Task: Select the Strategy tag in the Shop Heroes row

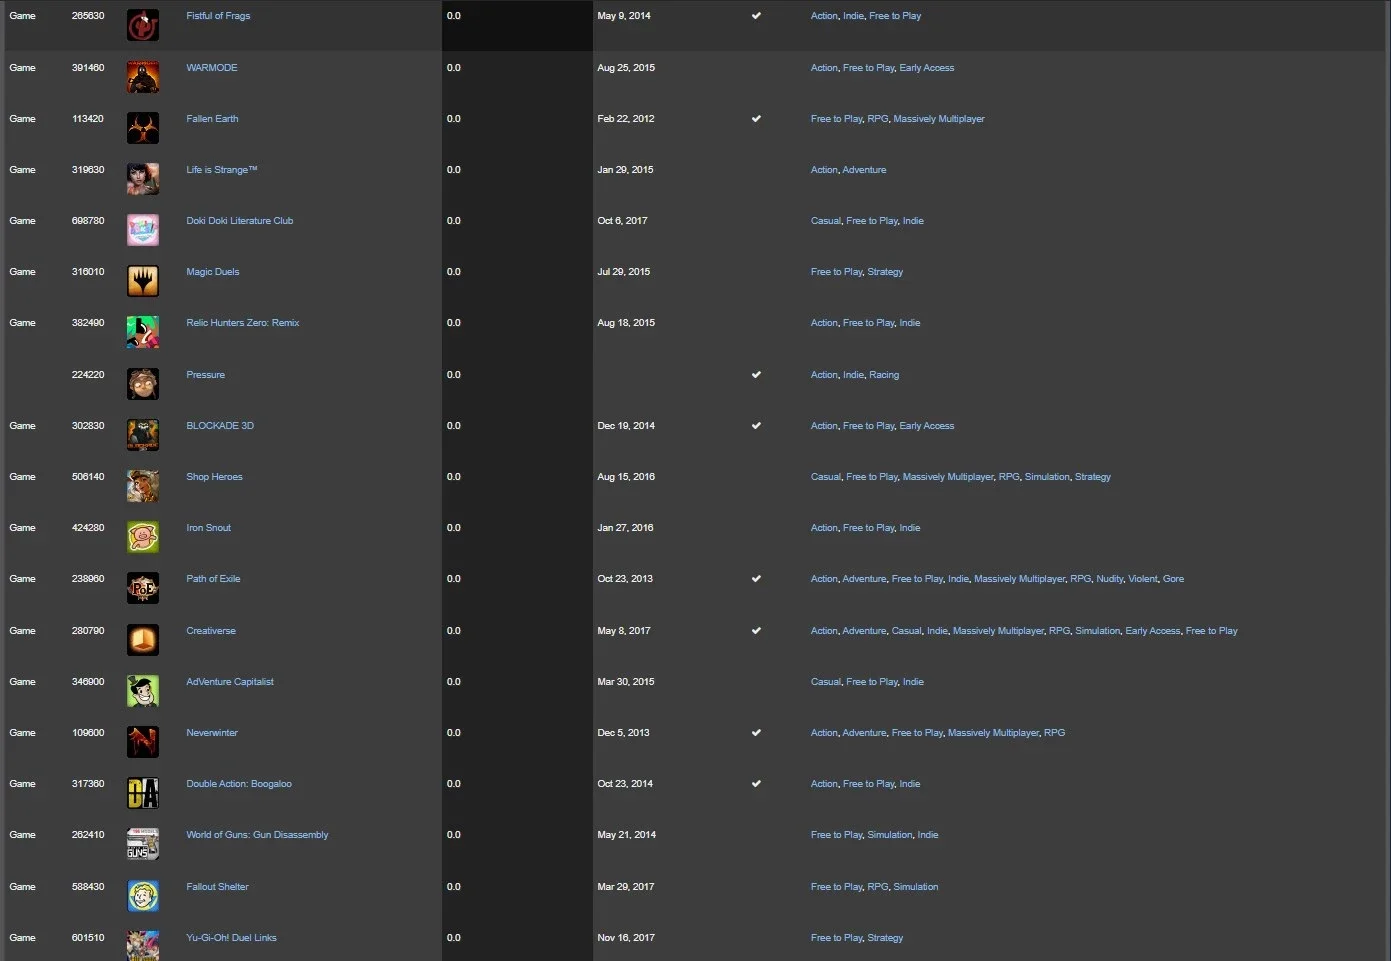Action: [x=1093, y=477]
